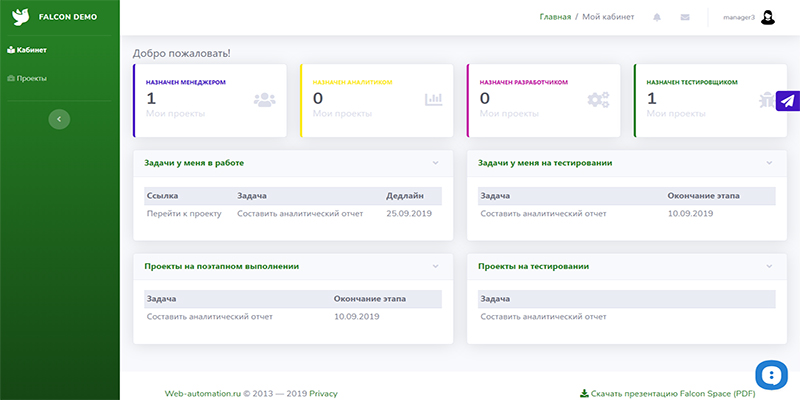Viewport: 800px width, 400px height.
Task: Click 'Перейти к проекту' link
Action: click(x=183, y=213)
